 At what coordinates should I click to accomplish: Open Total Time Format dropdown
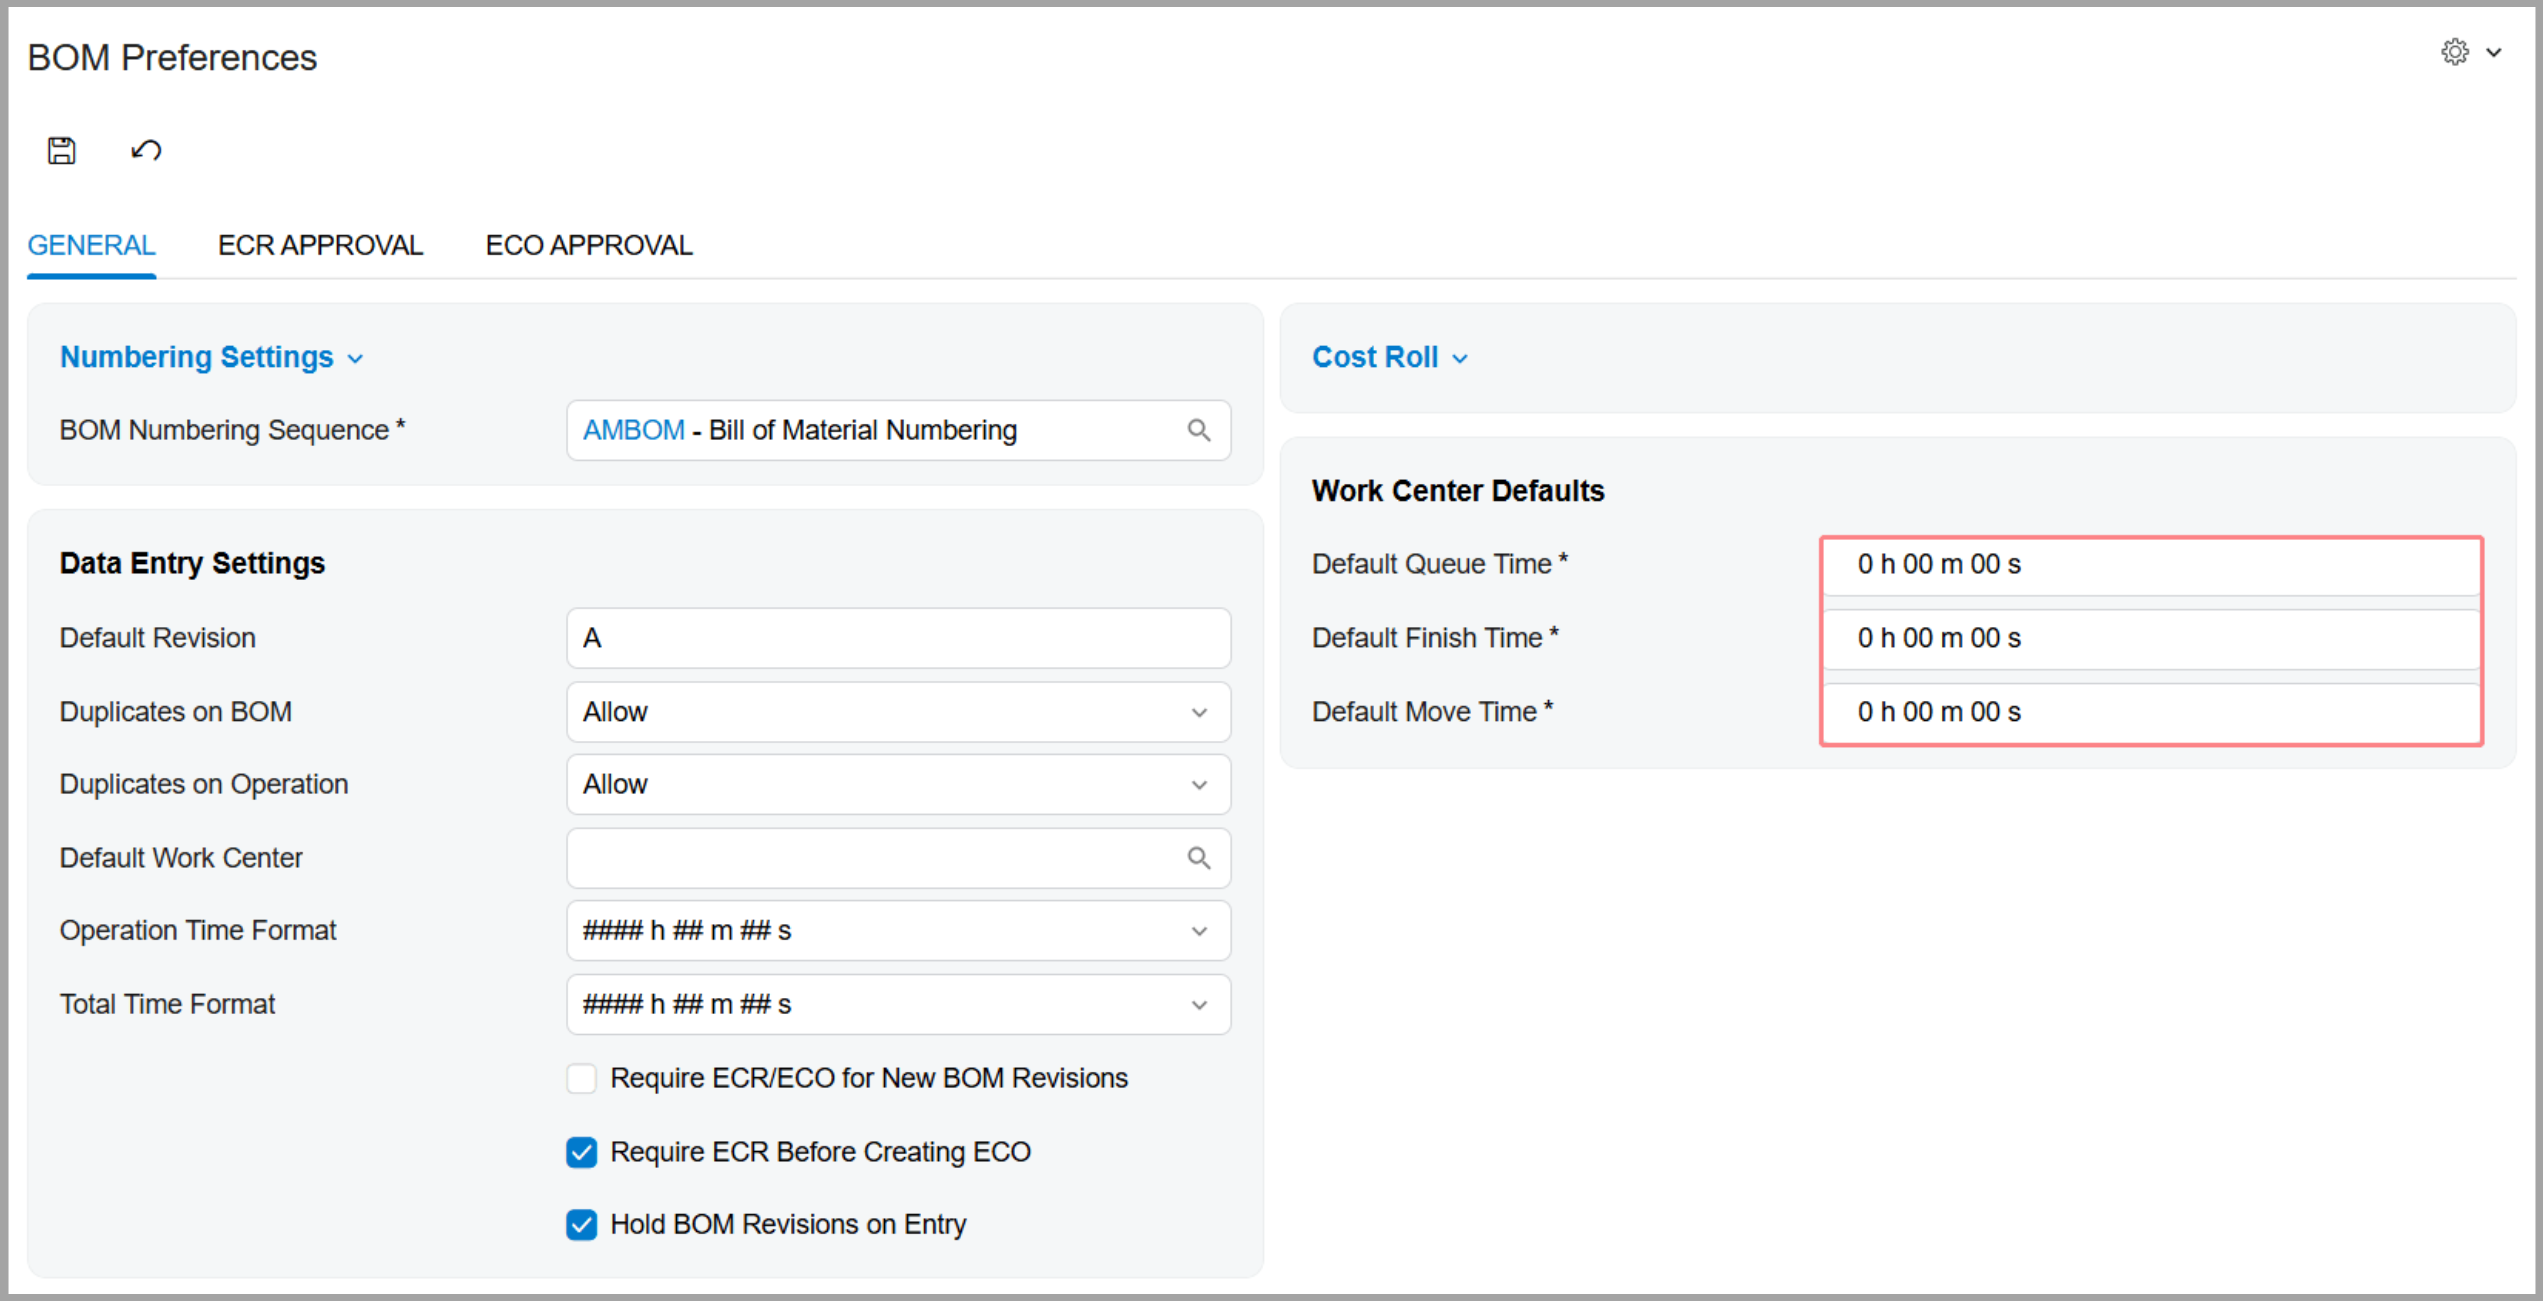click(x=897, y=1005)
